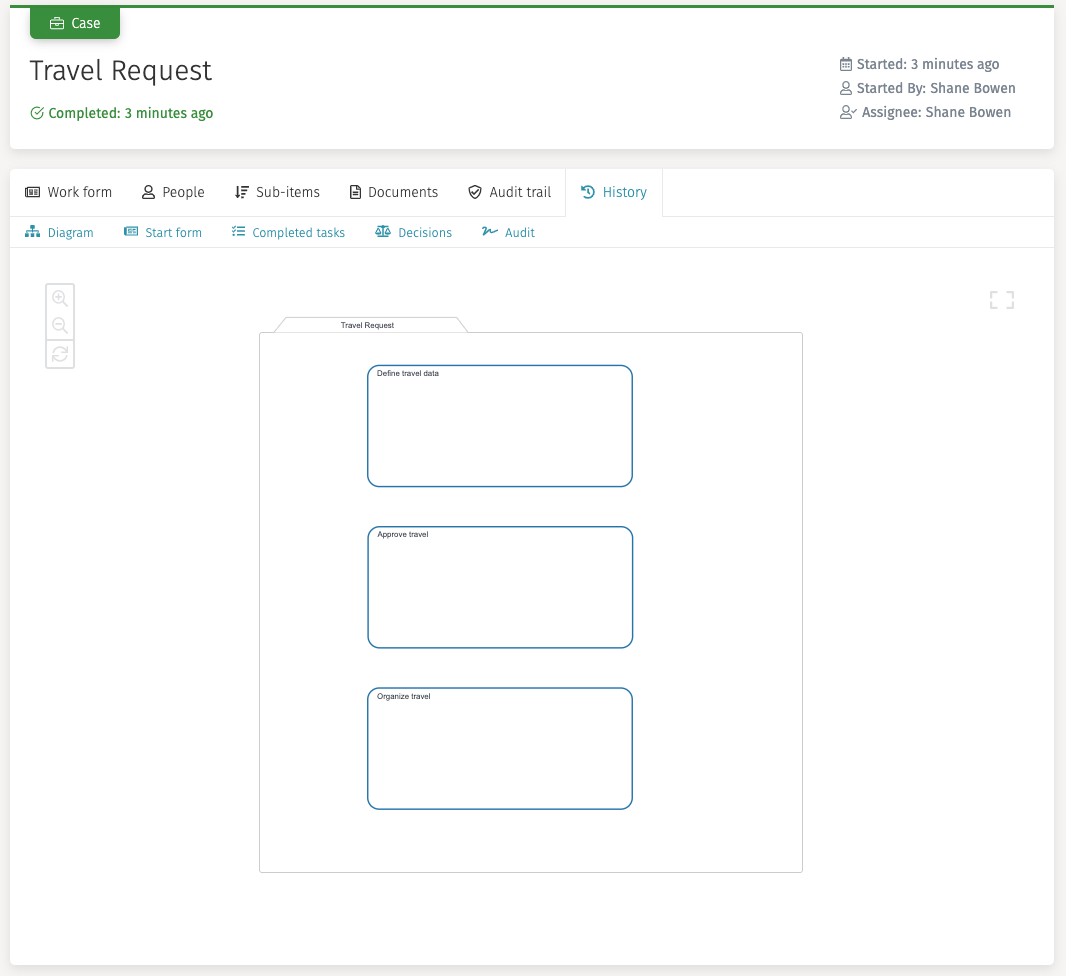Select the Organize travel task node

[500, 748]
